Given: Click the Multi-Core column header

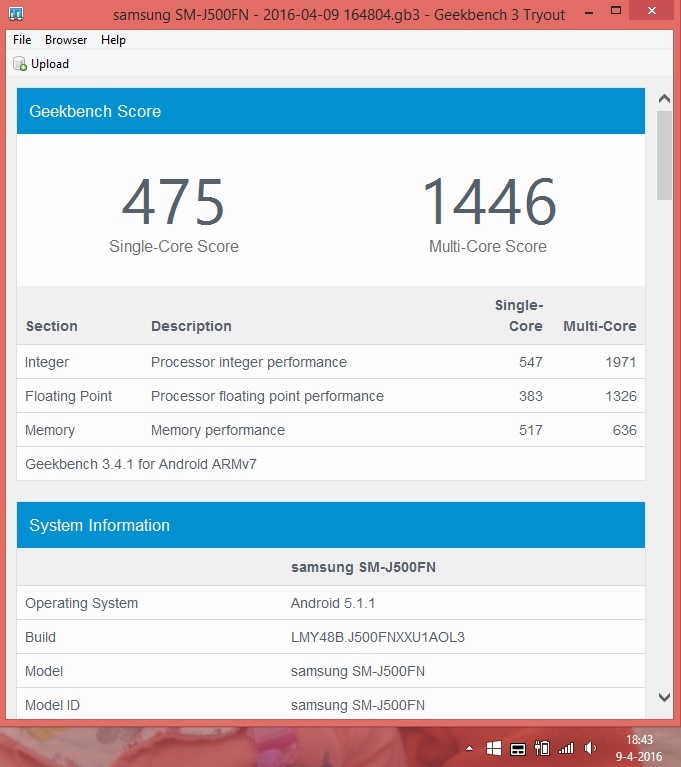Looking at the screenshot, I should coord(600,326).
